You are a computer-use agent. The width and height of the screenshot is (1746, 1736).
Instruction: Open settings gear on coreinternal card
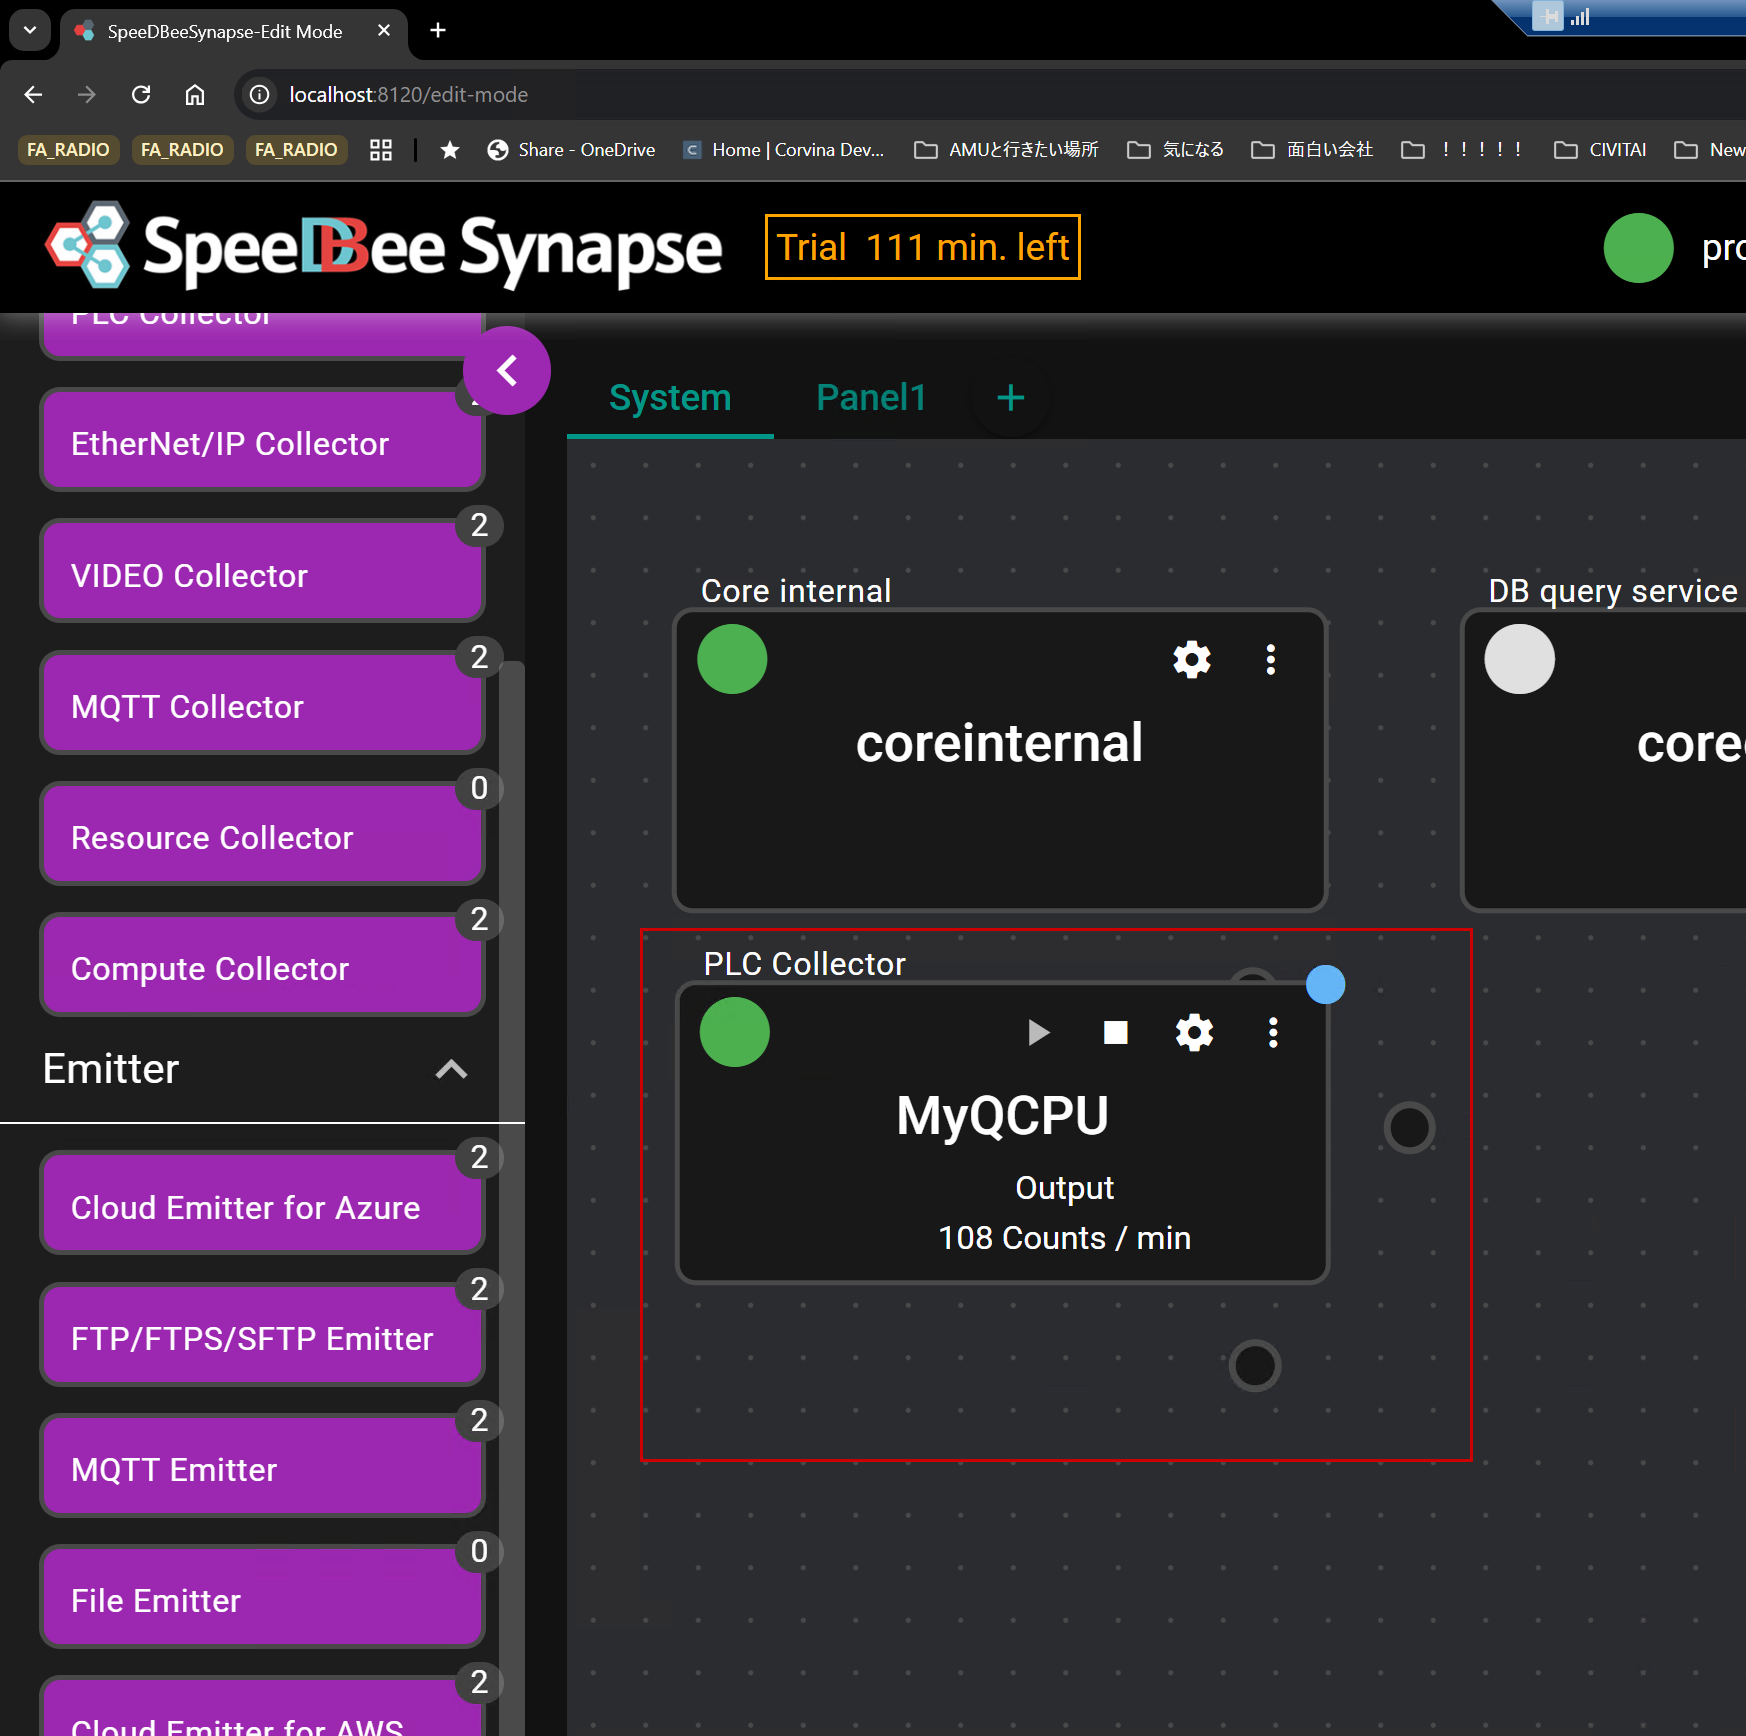pos(1191,660)
